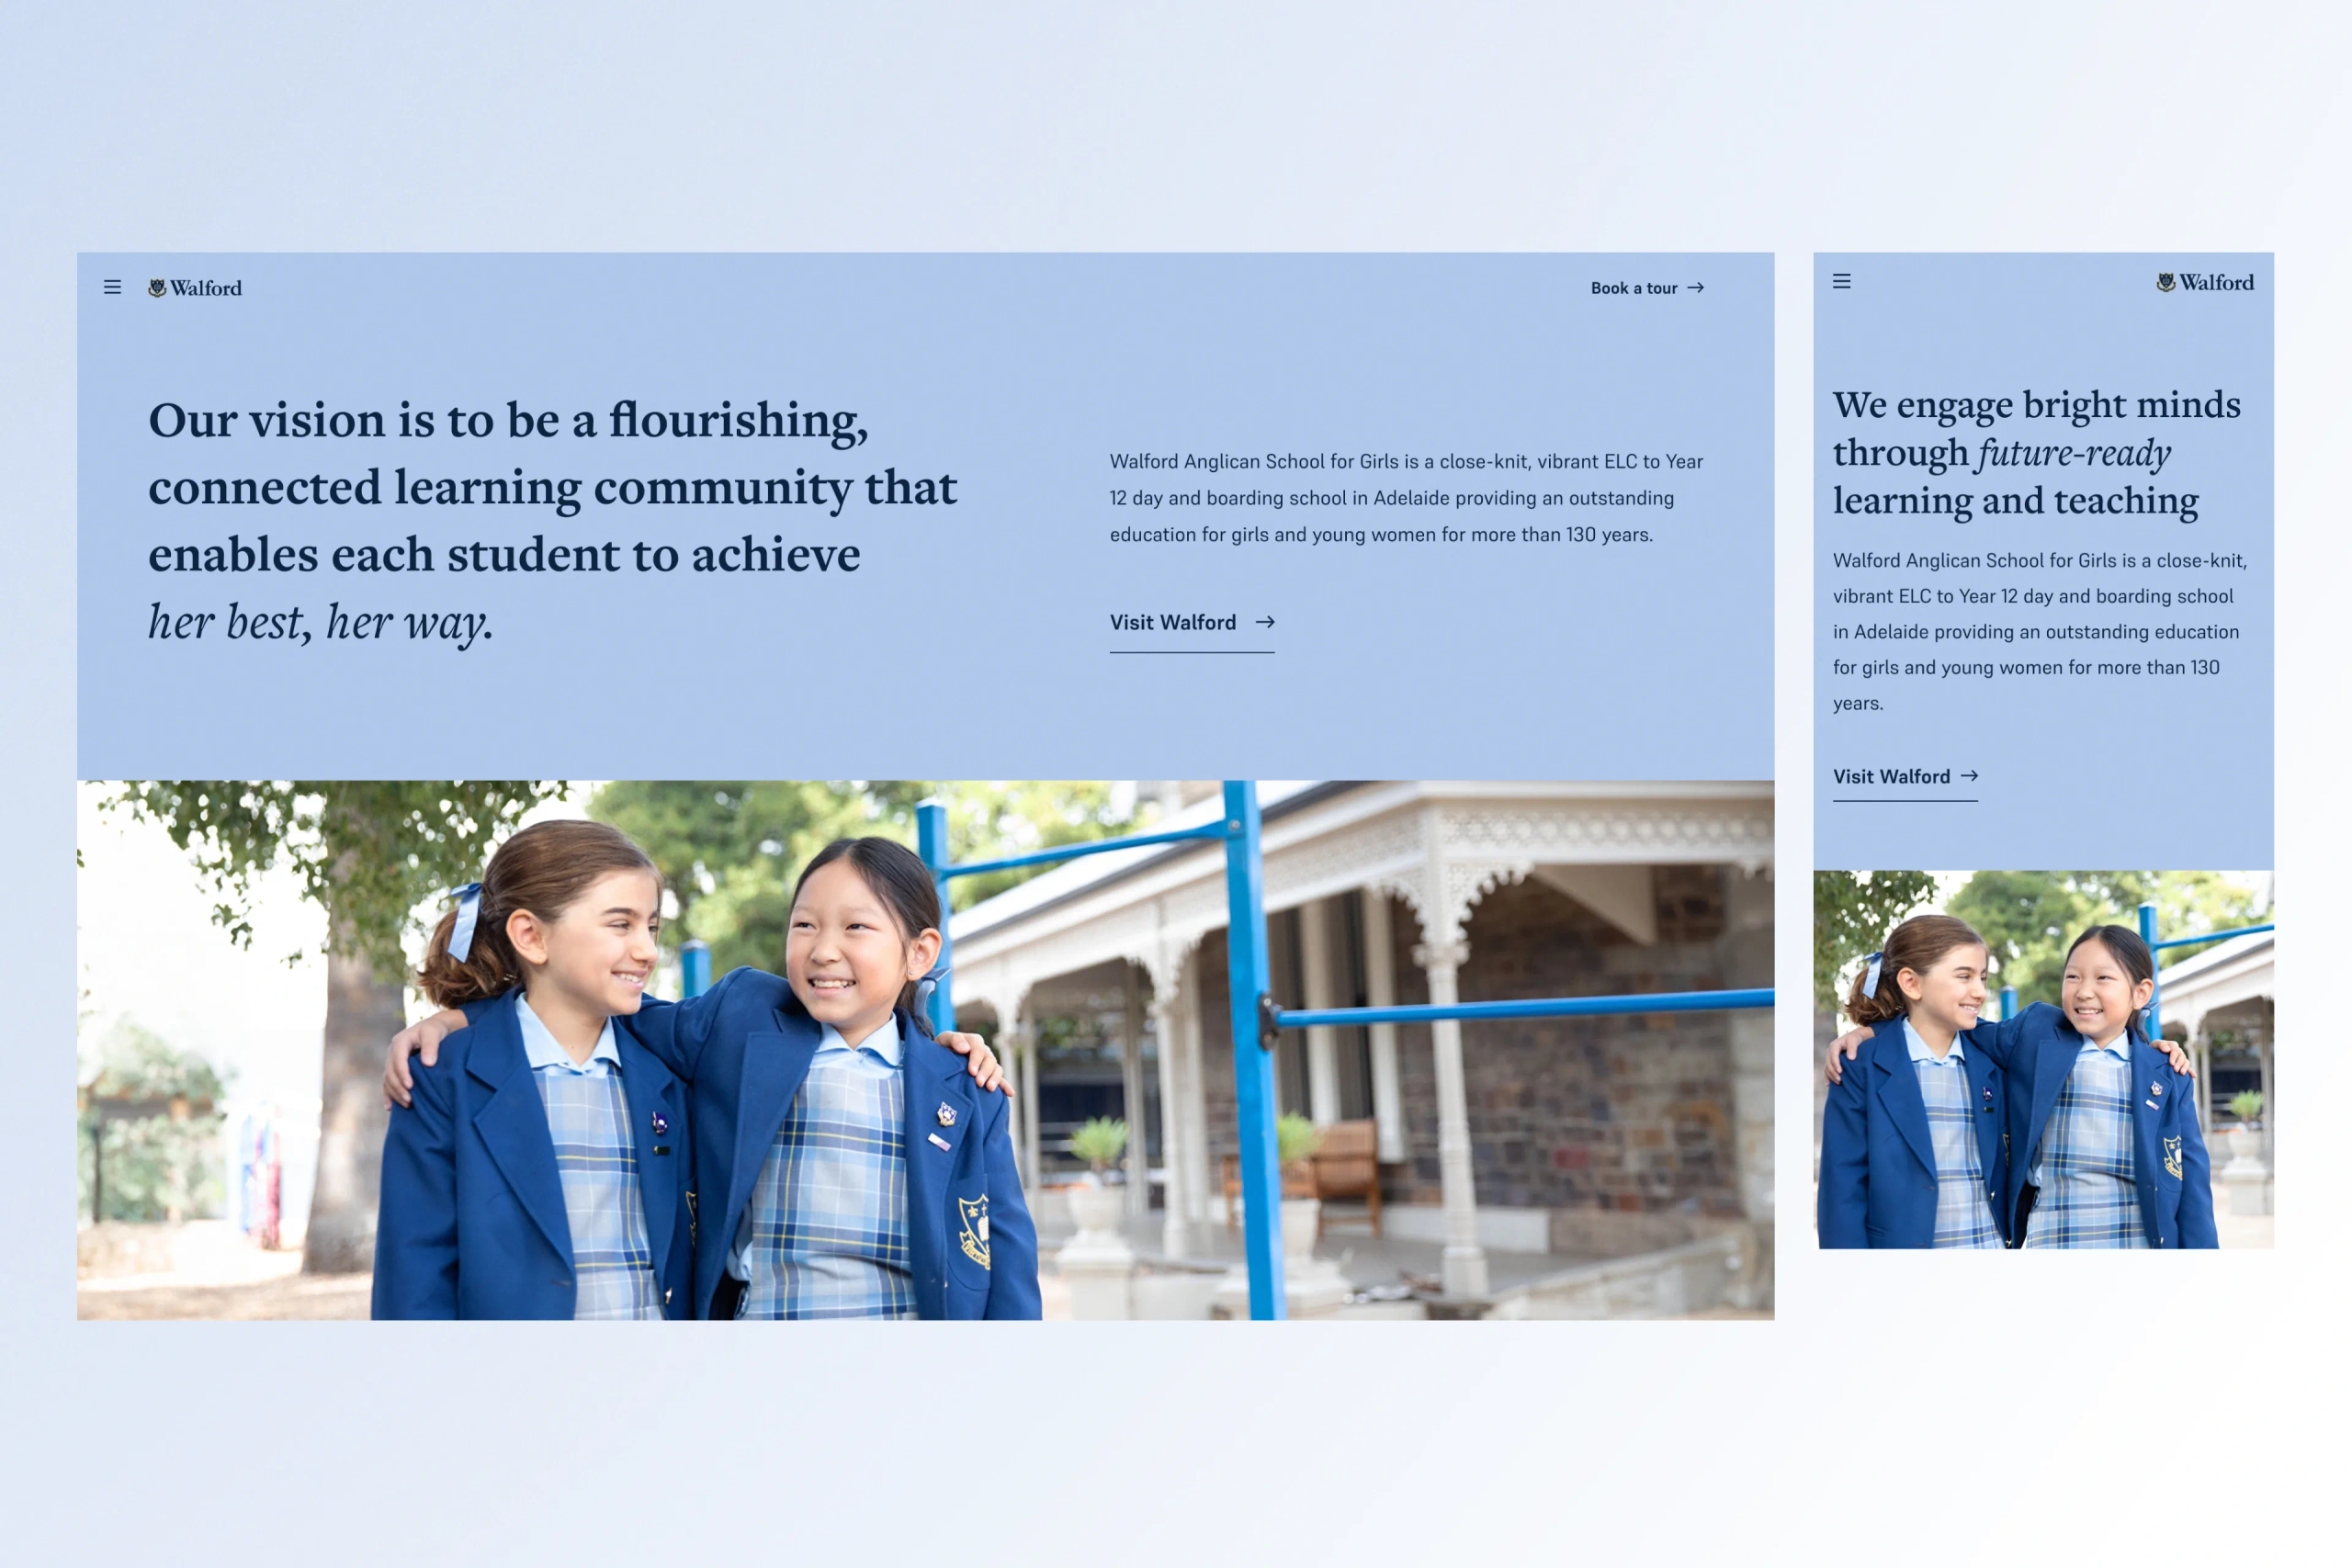Click the Walford crest icon in mobile header

2166,283
